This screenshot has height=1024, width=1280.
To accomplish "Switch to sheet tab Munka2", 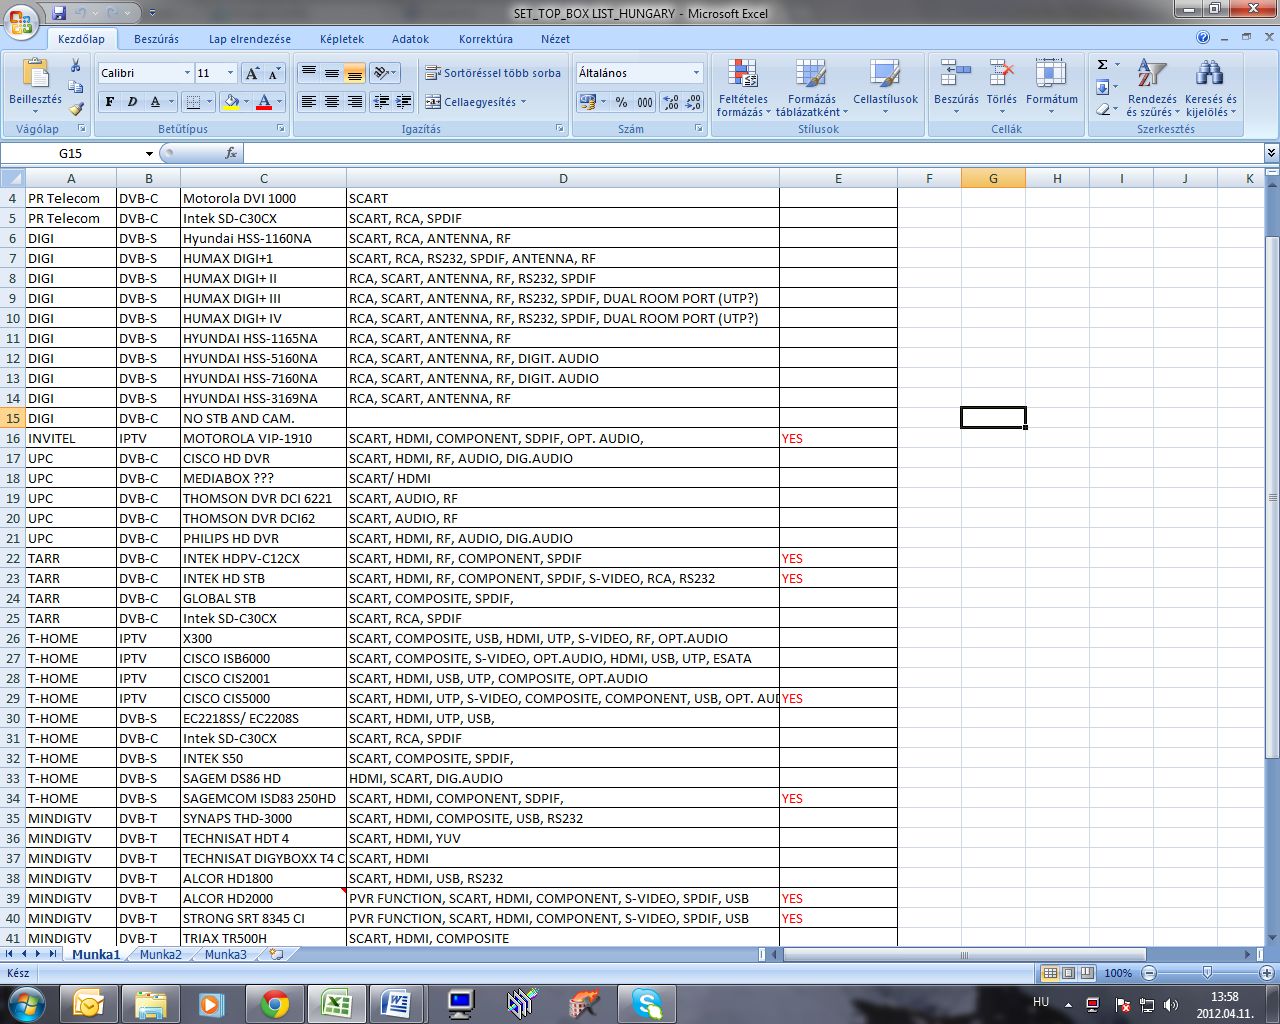I will (161, 954).
